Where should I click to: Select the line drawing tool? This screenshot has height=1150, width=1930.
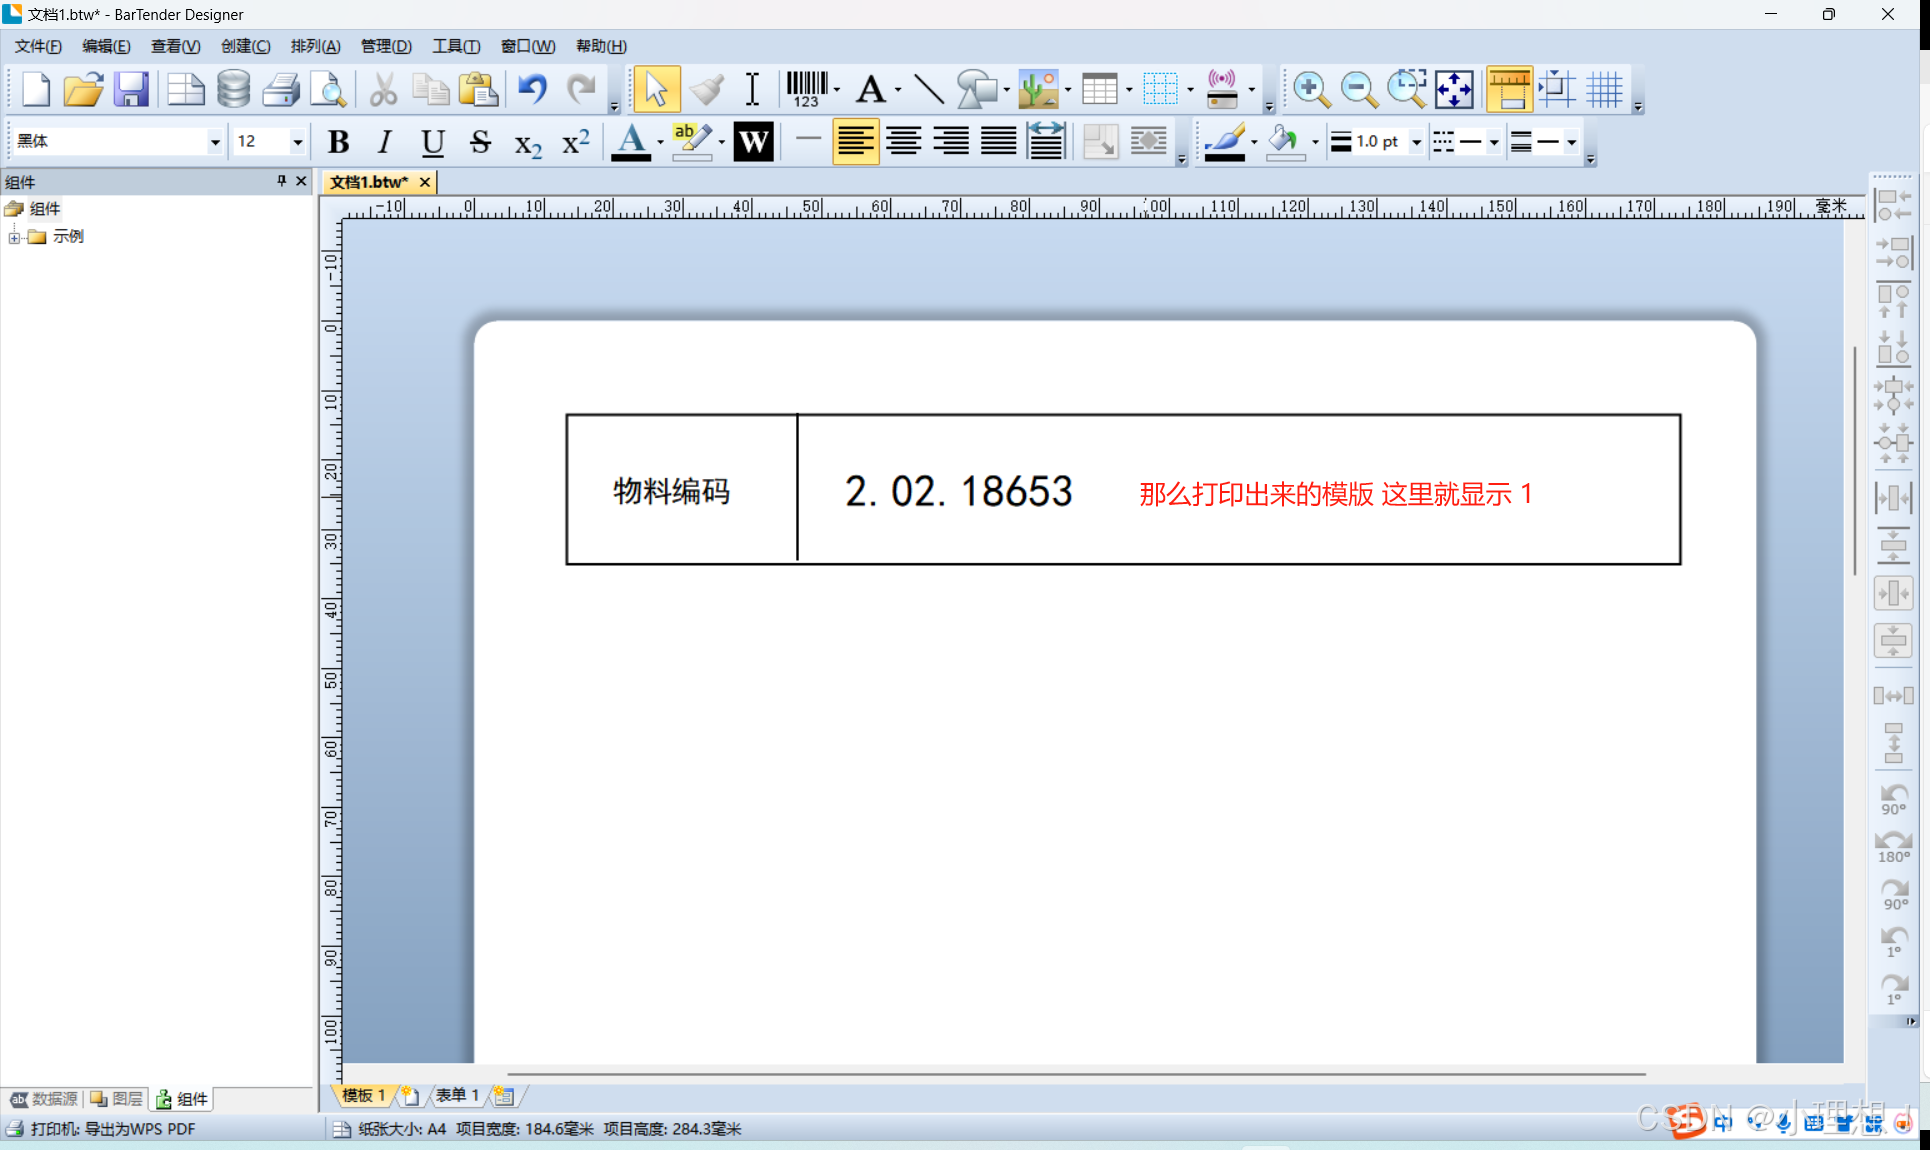[928, 89]
